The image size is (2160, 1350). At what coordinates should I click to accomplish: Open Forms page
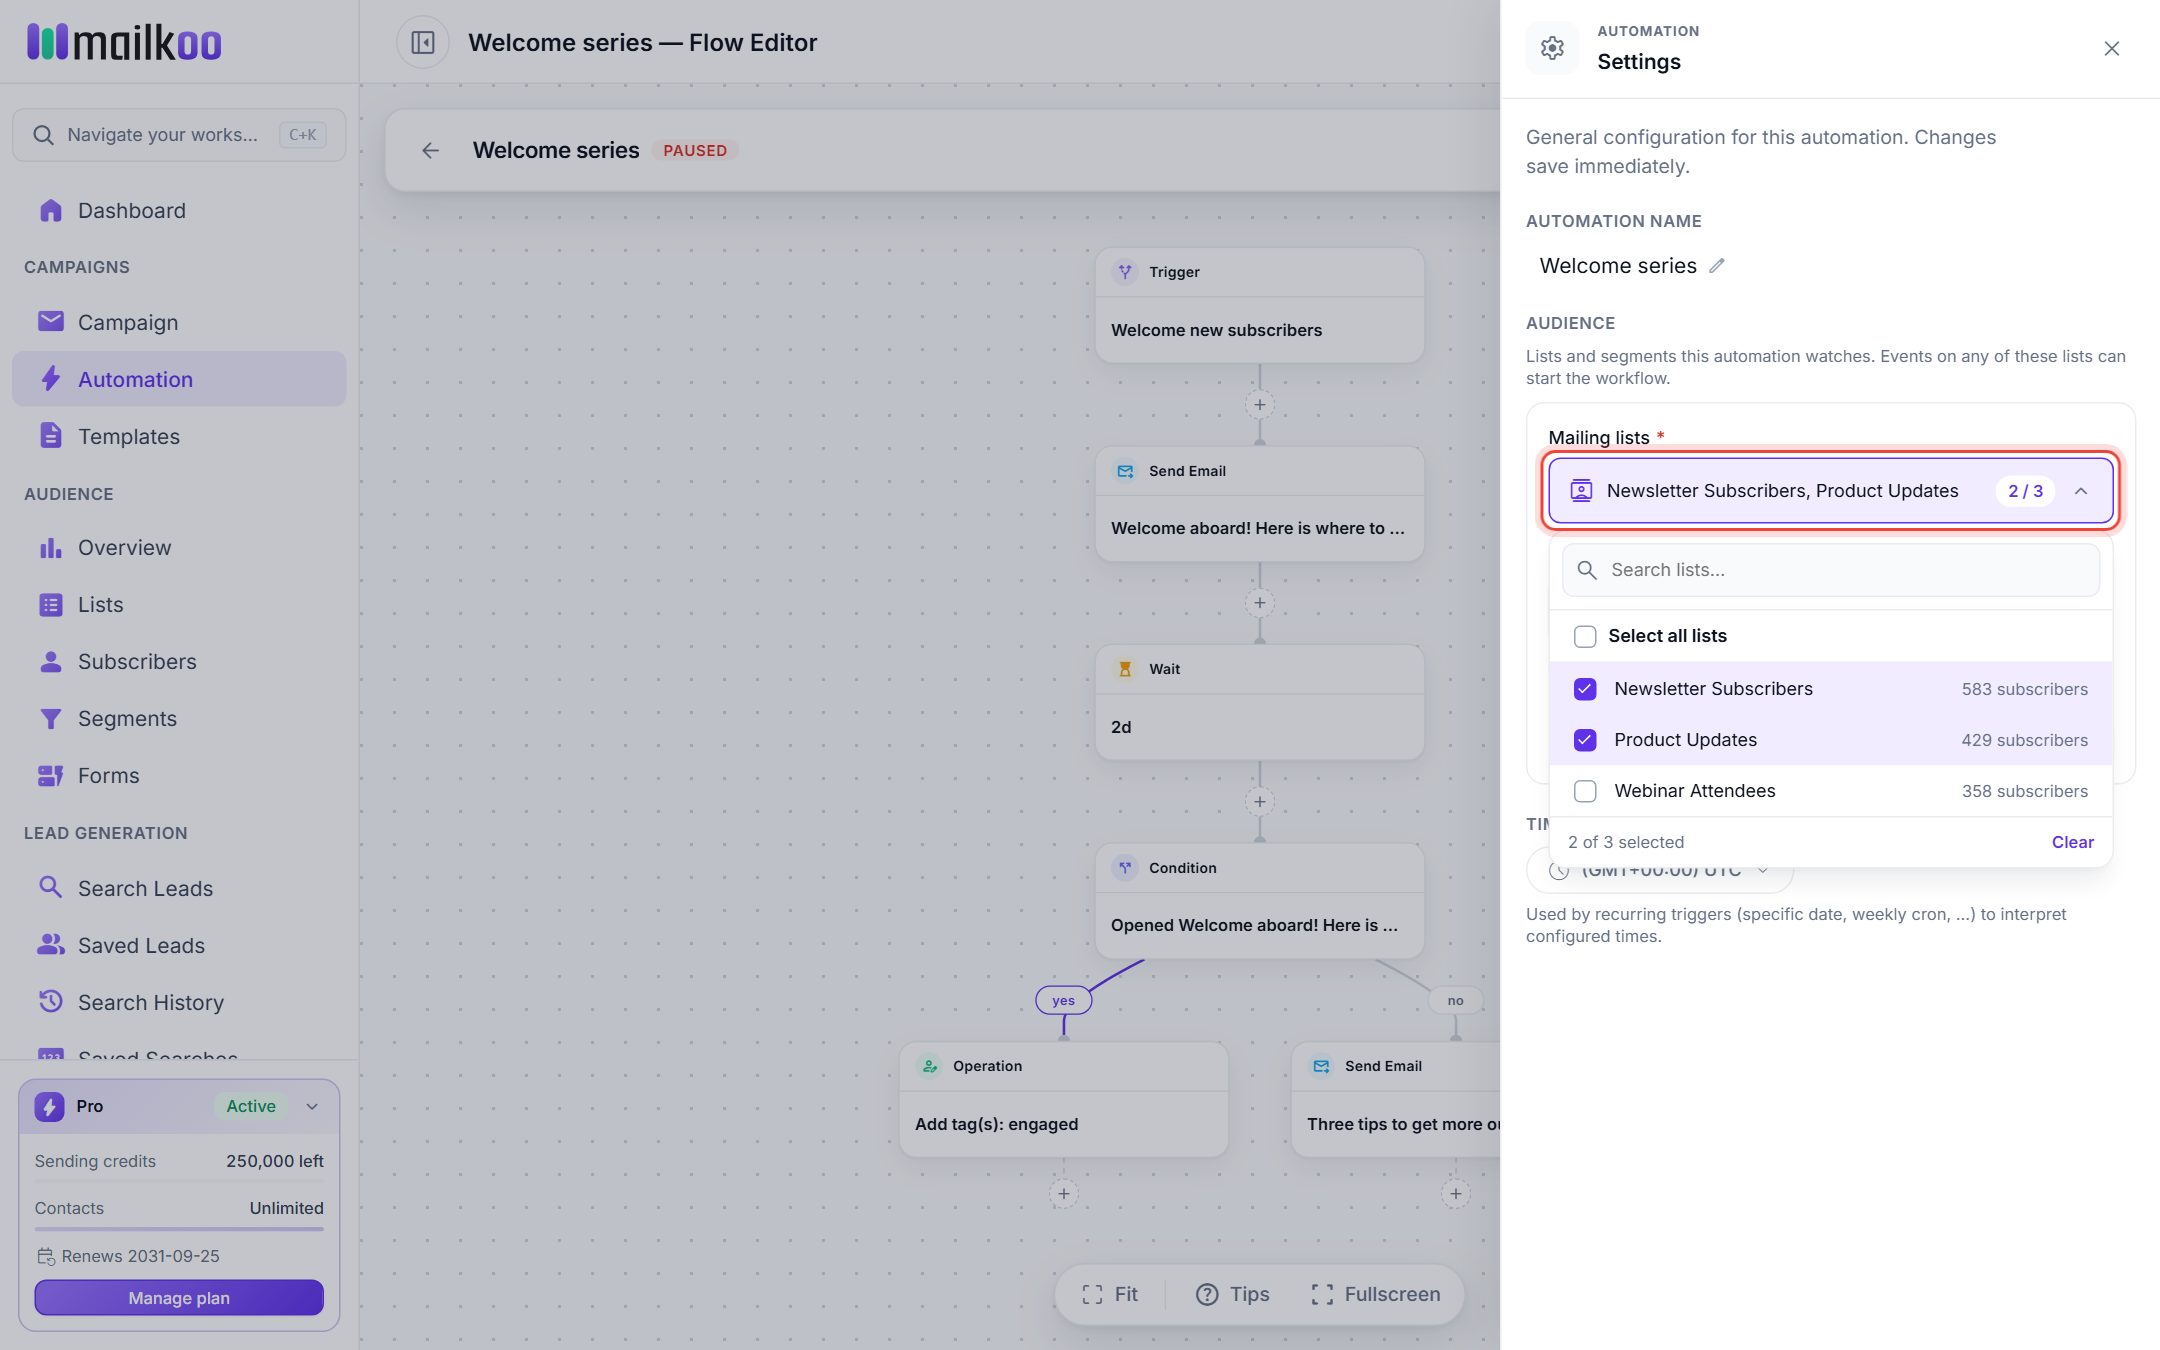179,776
